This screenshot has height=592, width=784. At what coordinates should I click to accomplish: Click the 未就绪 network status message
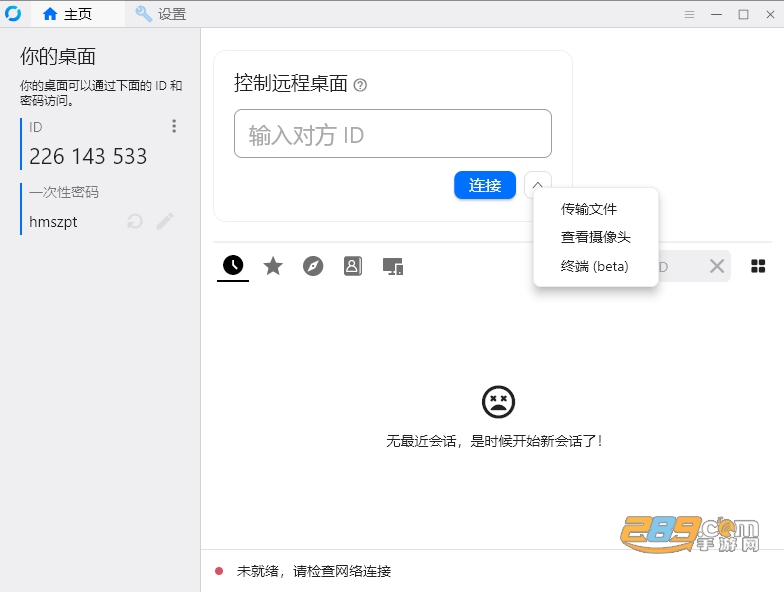314,571
